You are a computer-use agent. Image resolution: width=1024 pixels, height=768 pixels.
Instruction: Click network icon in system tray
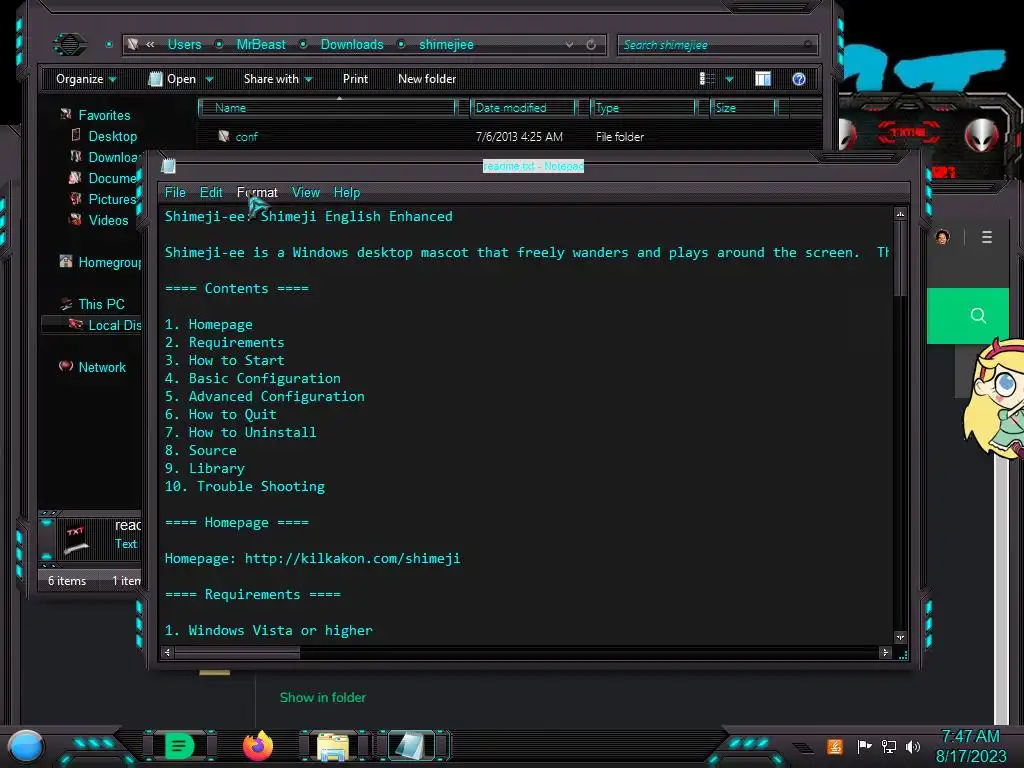(x=888, y=746)
